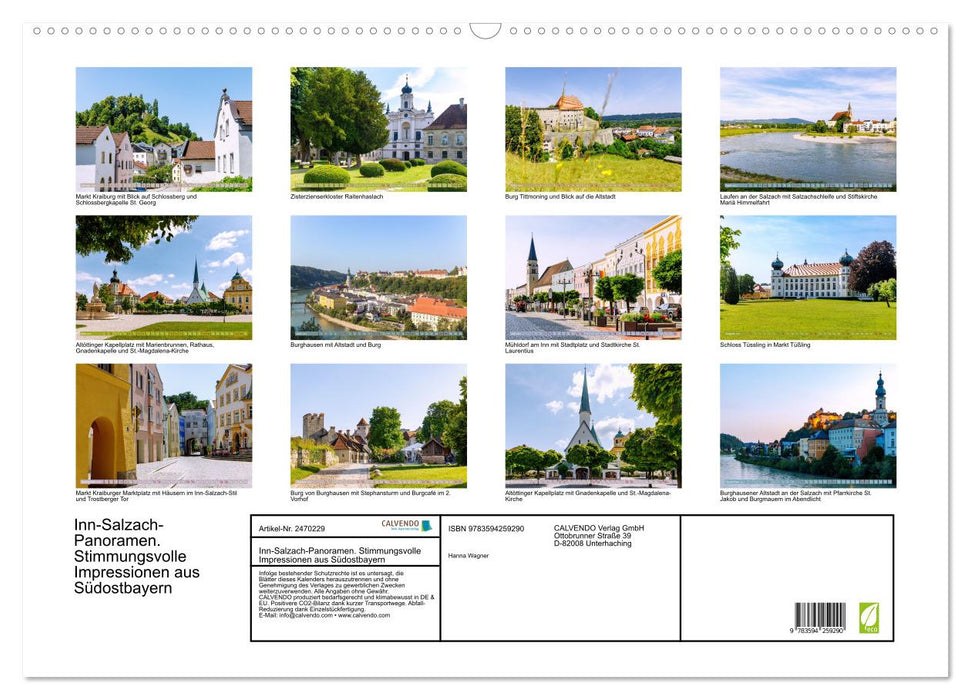Image resolution: width=971 pixels, height=700 pixels.
Task: Click 'CALVENDO Verlag GmbH' publisher name
Action: pos(599,528)
